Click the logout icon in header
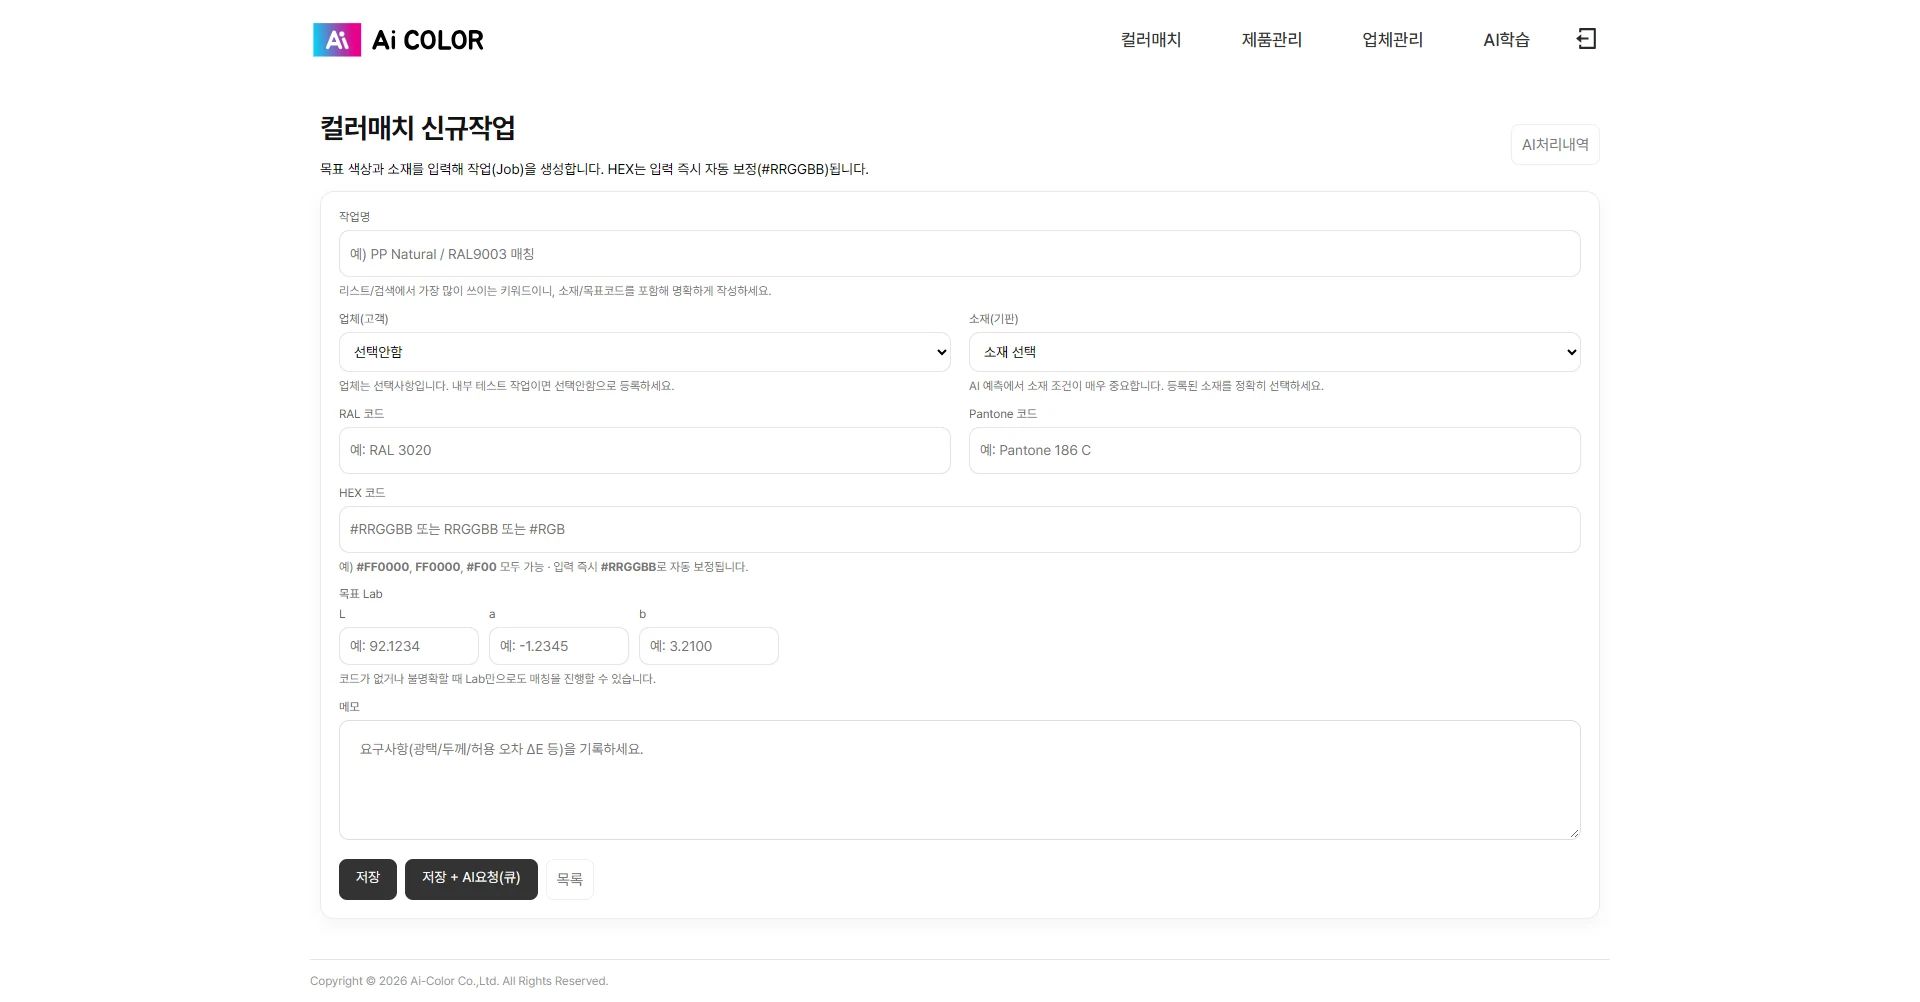The image size is (1920, 1002). 1586,39
